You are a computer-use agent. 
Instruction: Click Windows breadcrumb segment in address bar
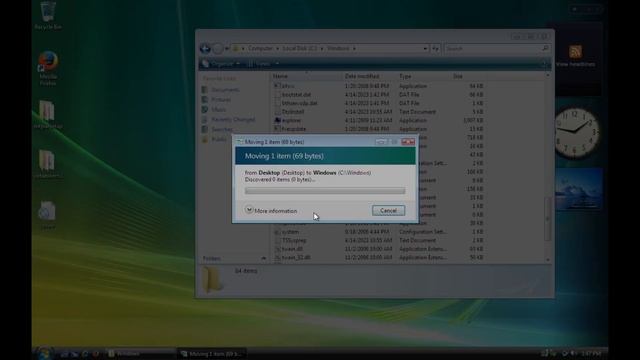pos(338,48)
